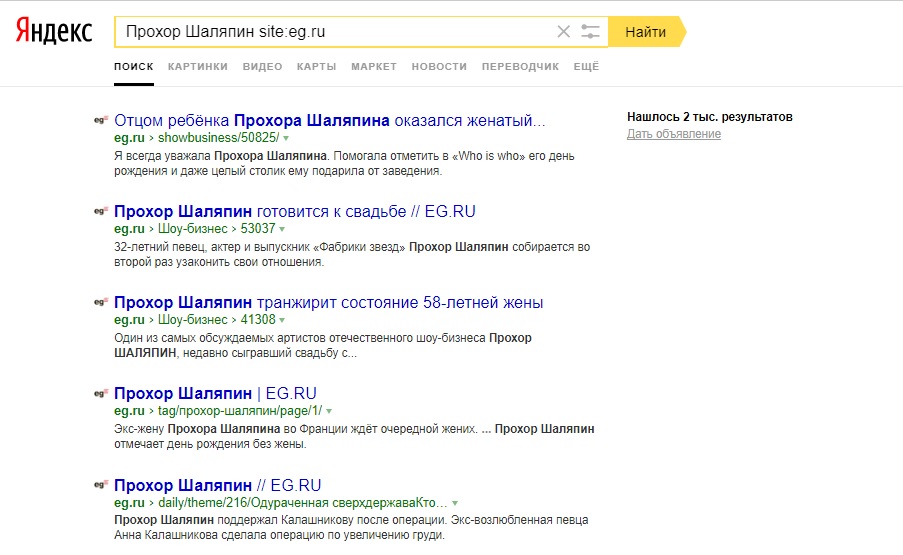Click favicon beside the last search result

100,484
